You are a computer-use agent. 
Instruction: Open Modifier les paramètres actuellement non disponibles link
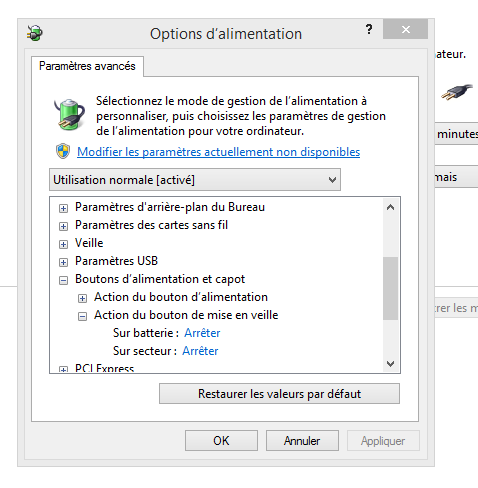pyautogui.click(x=218, y=152)
